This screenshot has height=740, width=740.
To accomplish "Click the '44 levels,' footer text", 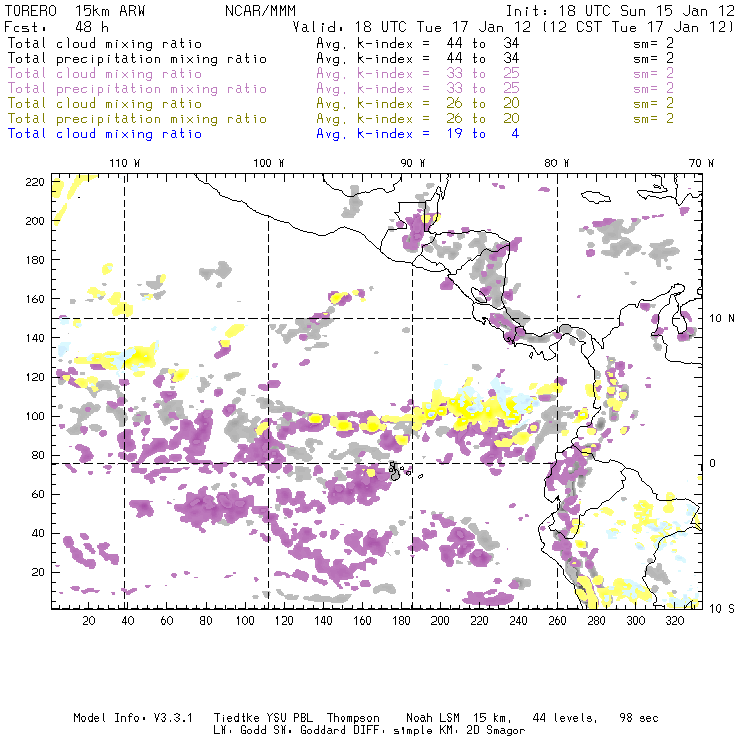I will 565,718.
